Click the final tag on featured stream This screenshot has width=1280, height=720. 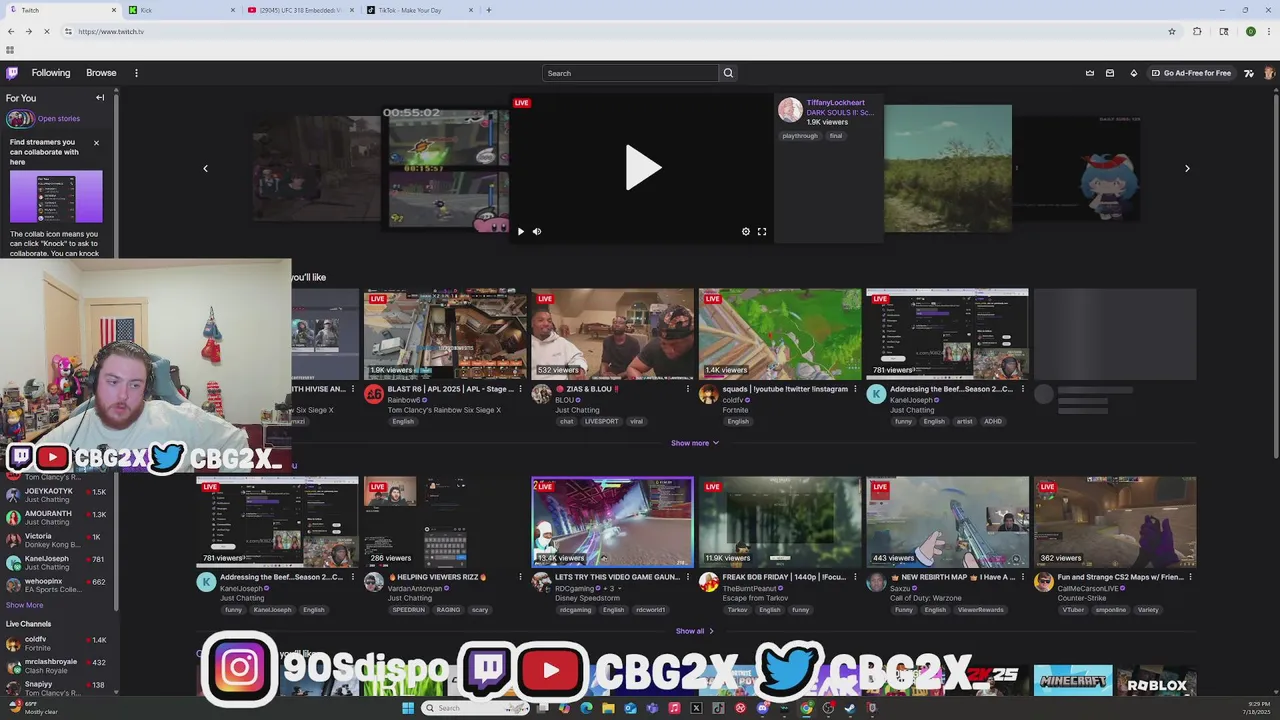(x=836, y=136)
